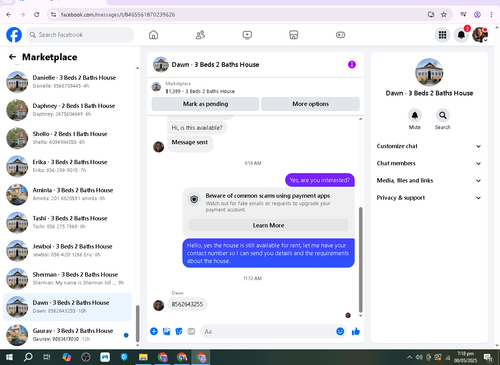Viewport: 500px width, 365px height.
Task: Open Danielle - 3 Beds 2 Baths House chat
Action: (68, 82)
